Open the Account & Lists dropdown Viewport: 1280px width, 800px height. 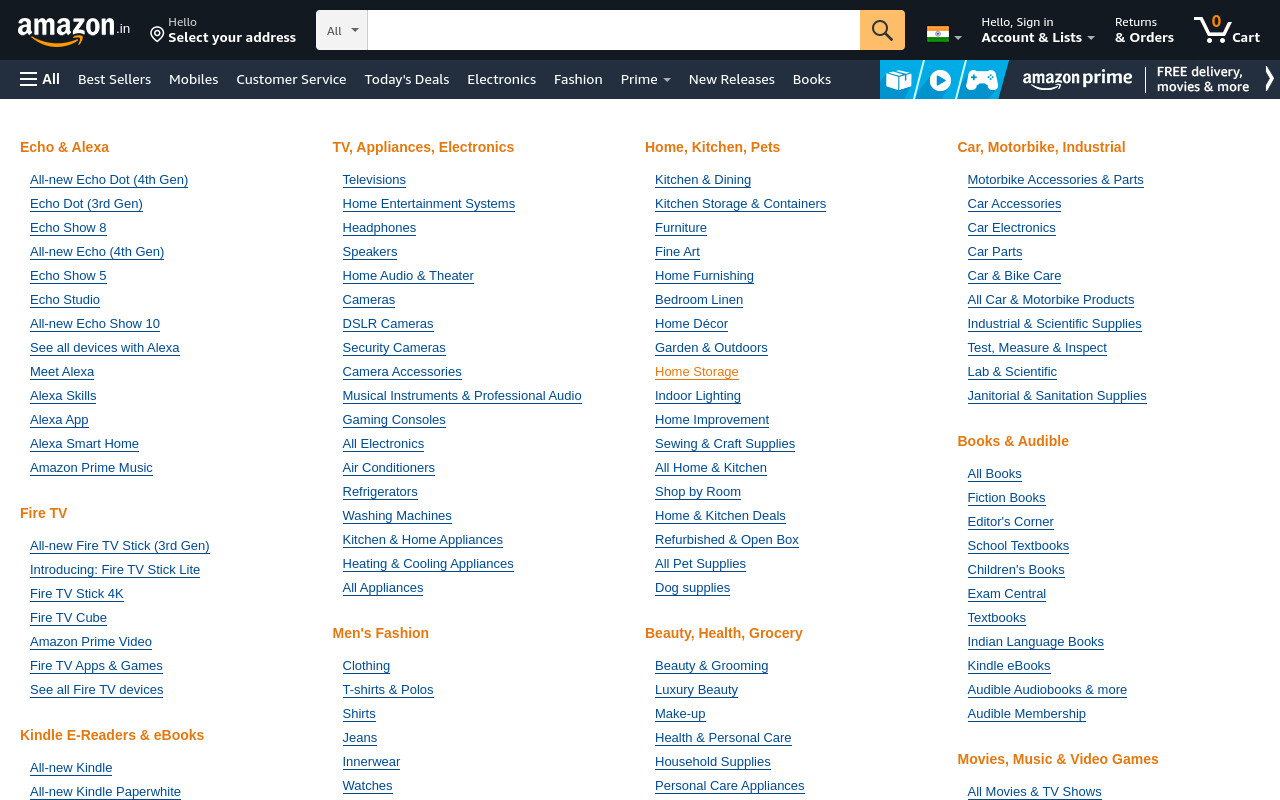point(1037,30)
